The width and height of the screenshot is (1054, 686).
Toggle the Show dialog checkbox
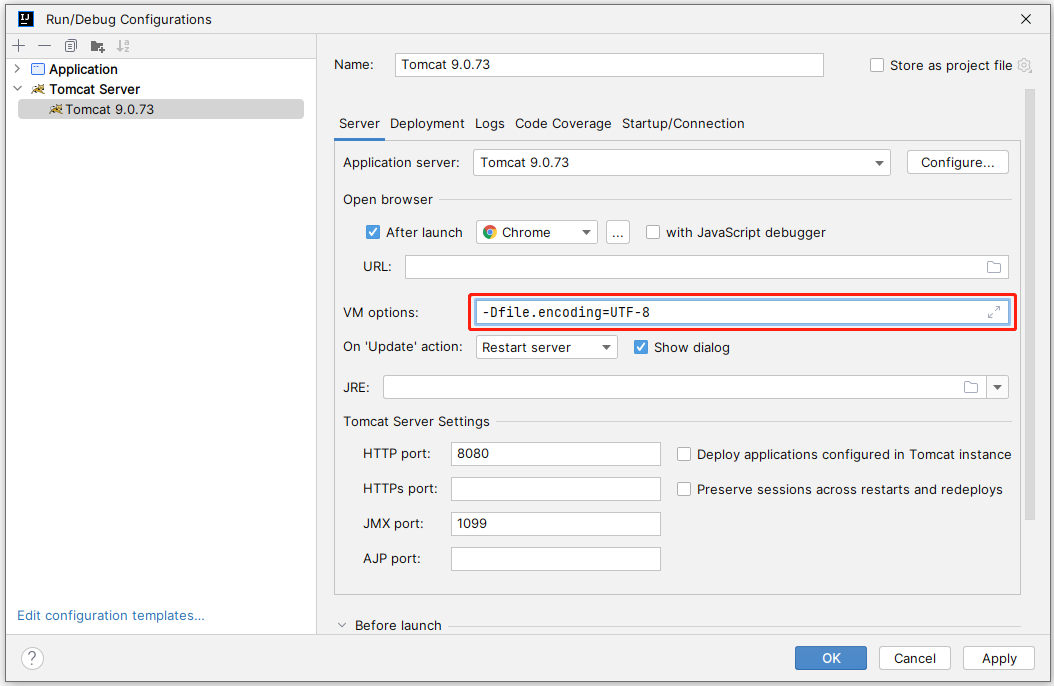point(641,347)
